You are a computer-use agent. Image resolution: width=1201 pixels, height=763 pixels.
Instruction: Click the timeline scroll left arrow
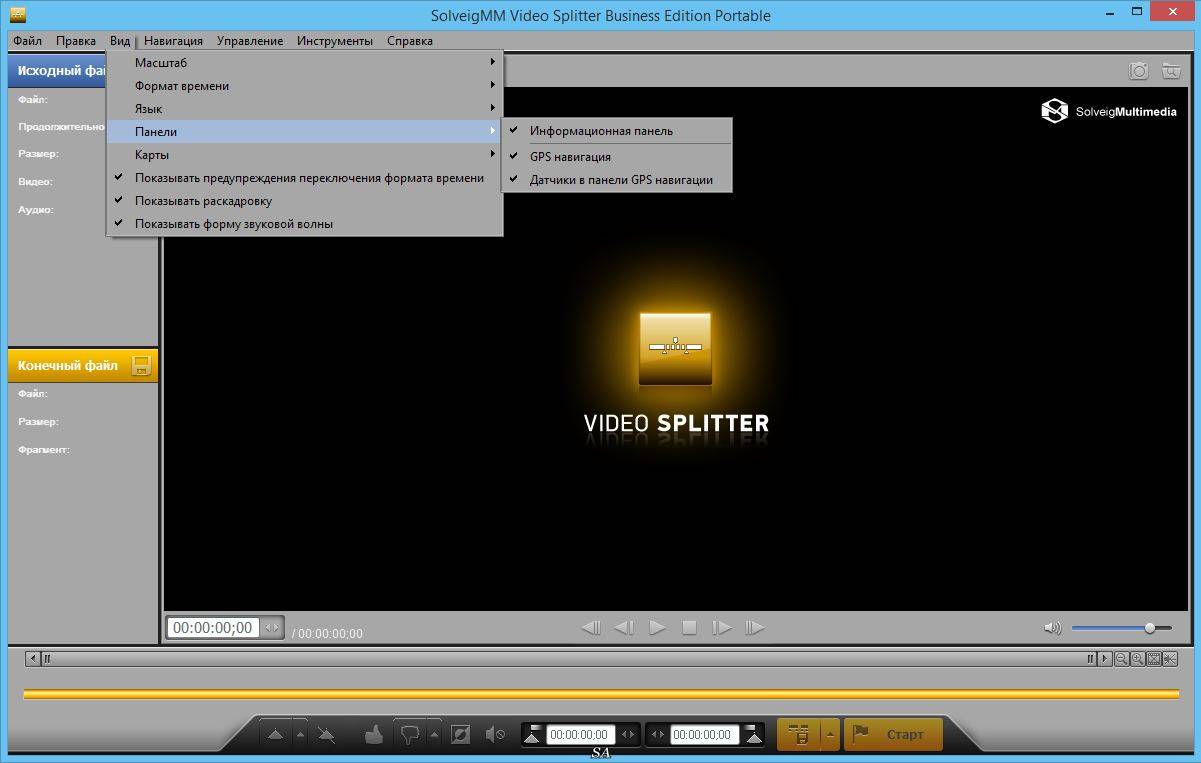pyautogui.click(x=33, y=659)
